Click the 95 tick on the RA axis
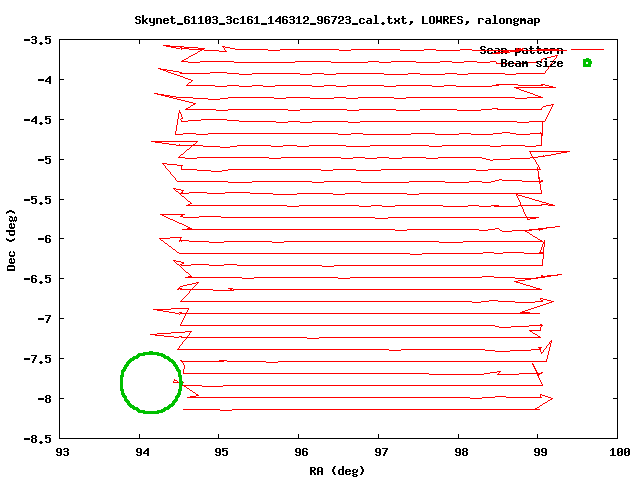The width and height of the screenshot is (640, 480). [x=221, y=452]
